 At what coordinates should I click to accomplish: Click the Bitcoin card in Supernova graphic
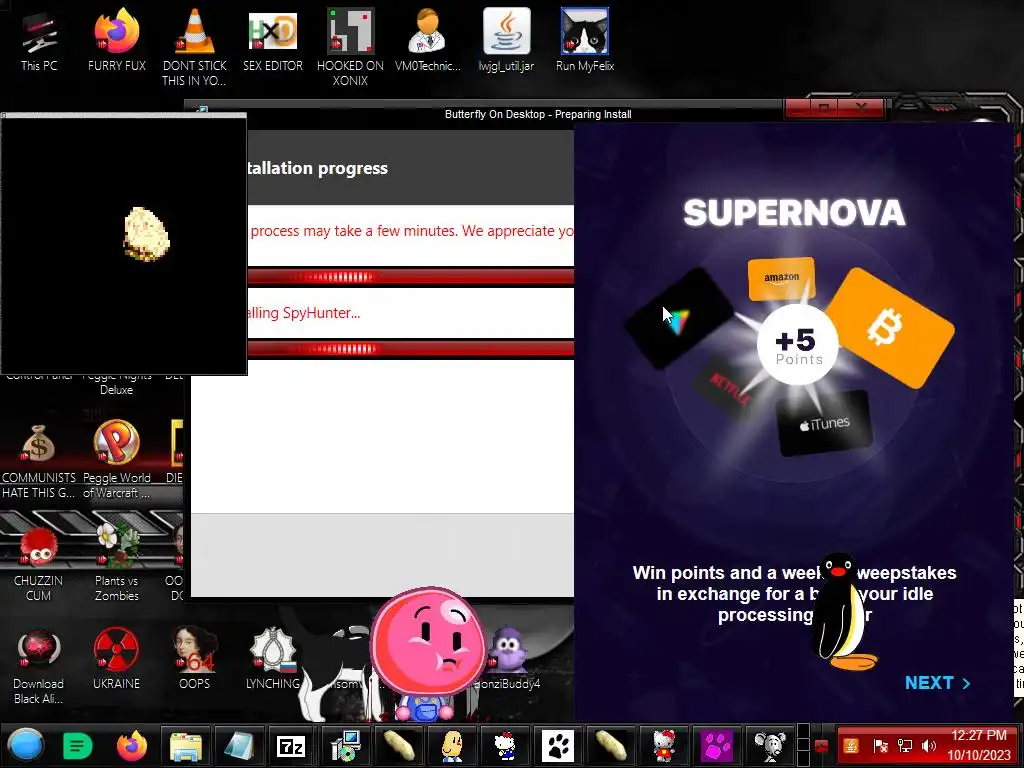pyautogui.click(x=891, y=328)
